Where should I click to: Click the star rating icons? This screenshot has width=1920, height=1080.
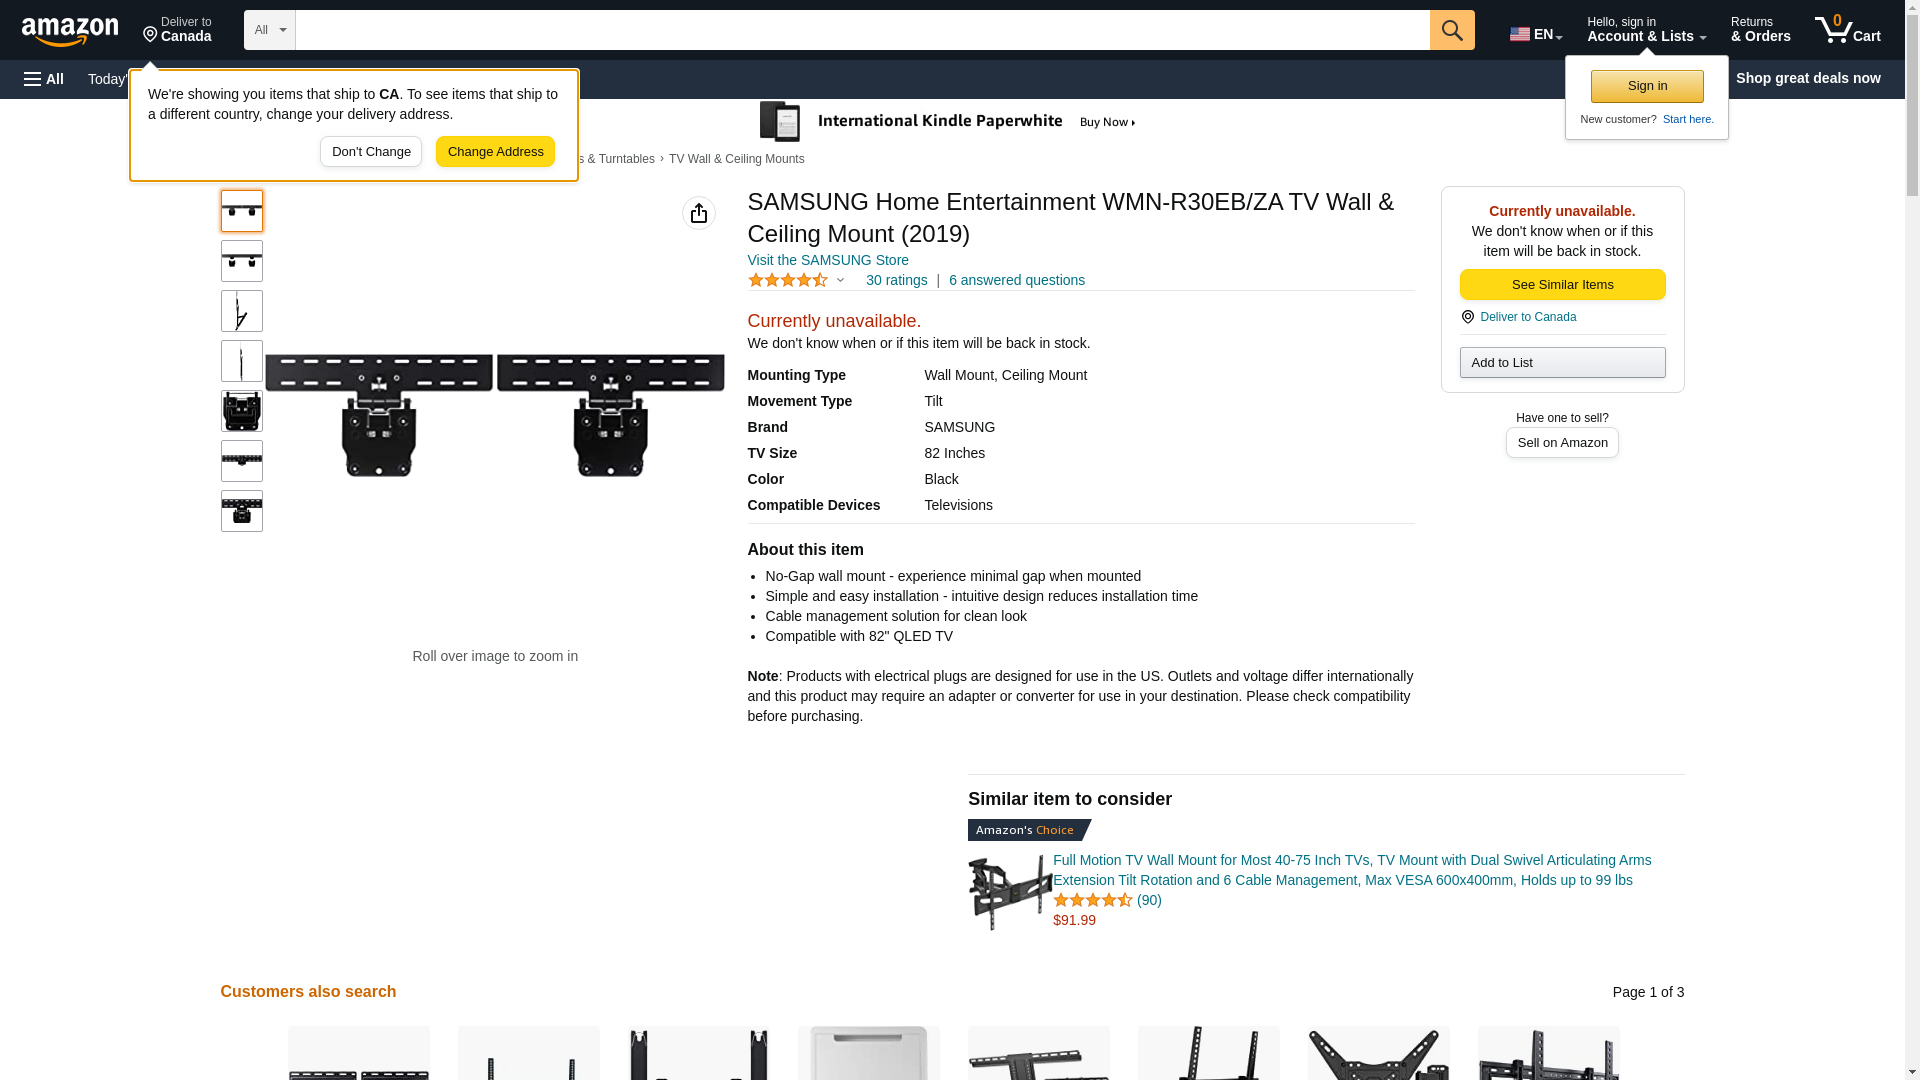point(788,281)
